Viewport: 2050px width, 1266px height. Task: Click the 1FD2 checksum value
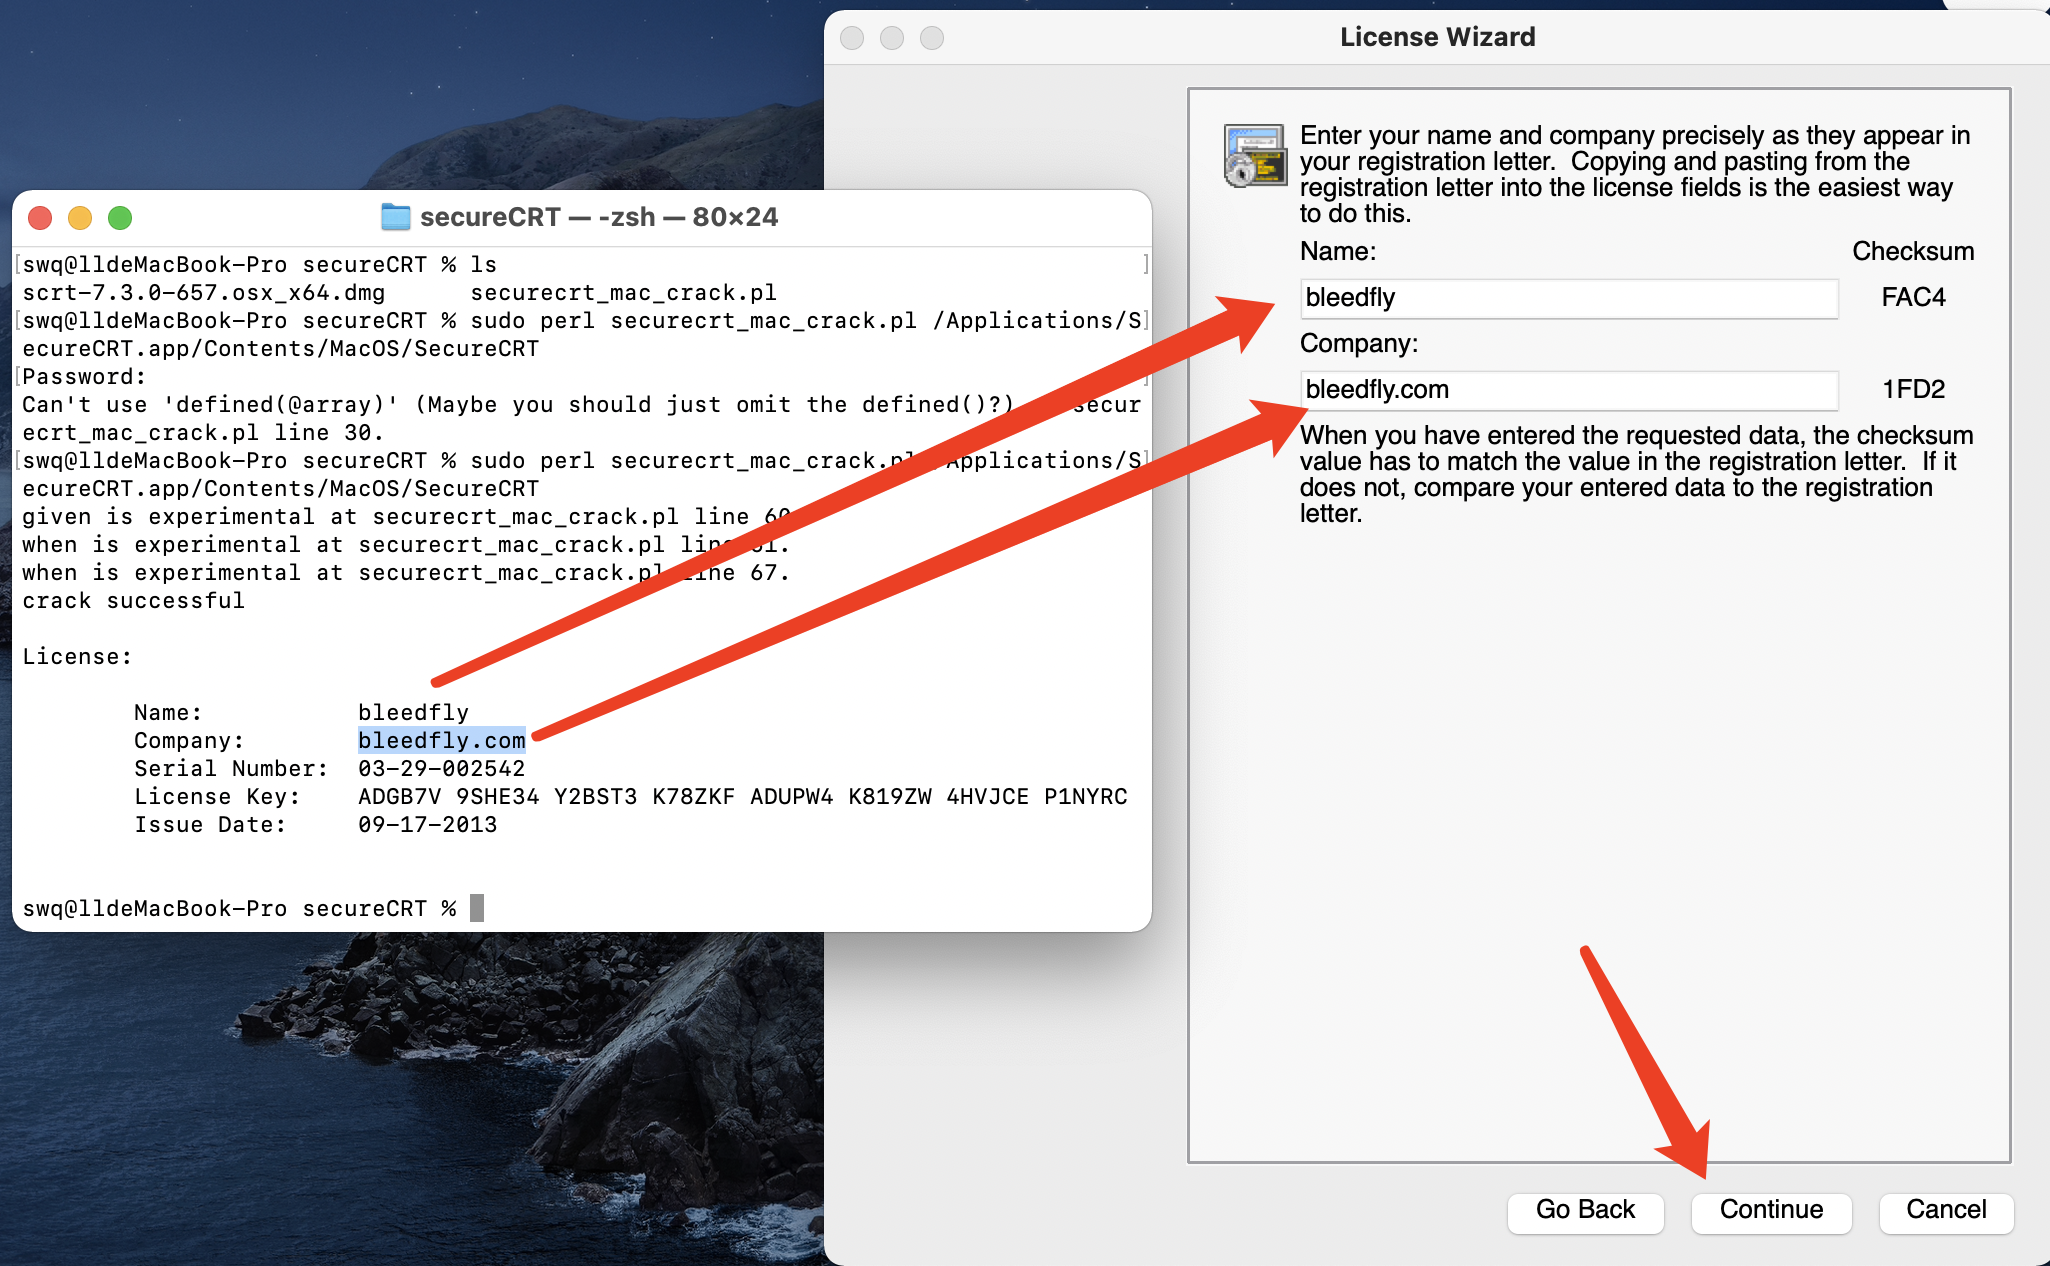point(1913,390)
